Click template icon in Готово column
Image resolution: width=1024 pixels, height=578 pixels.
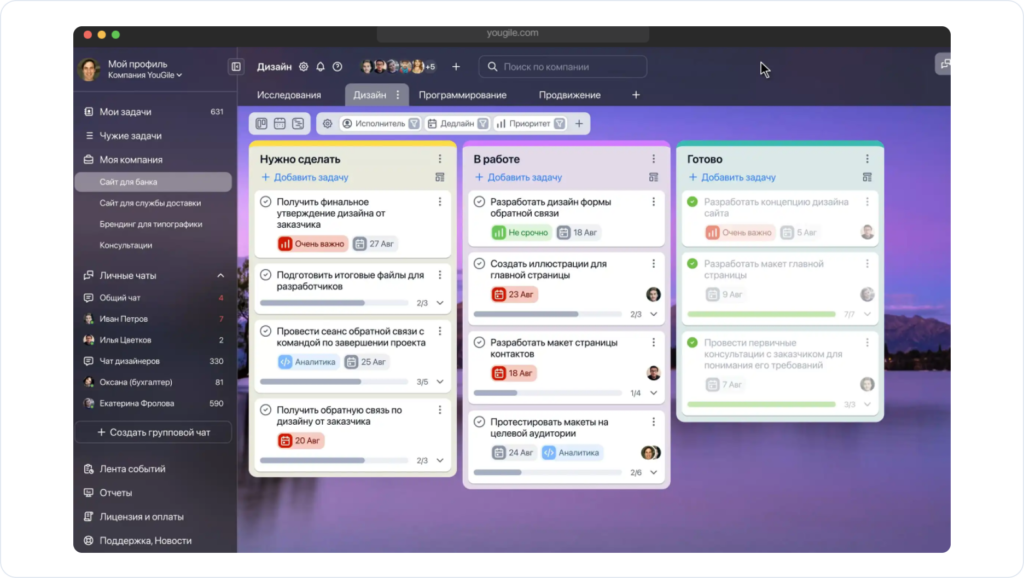(867, 177)
